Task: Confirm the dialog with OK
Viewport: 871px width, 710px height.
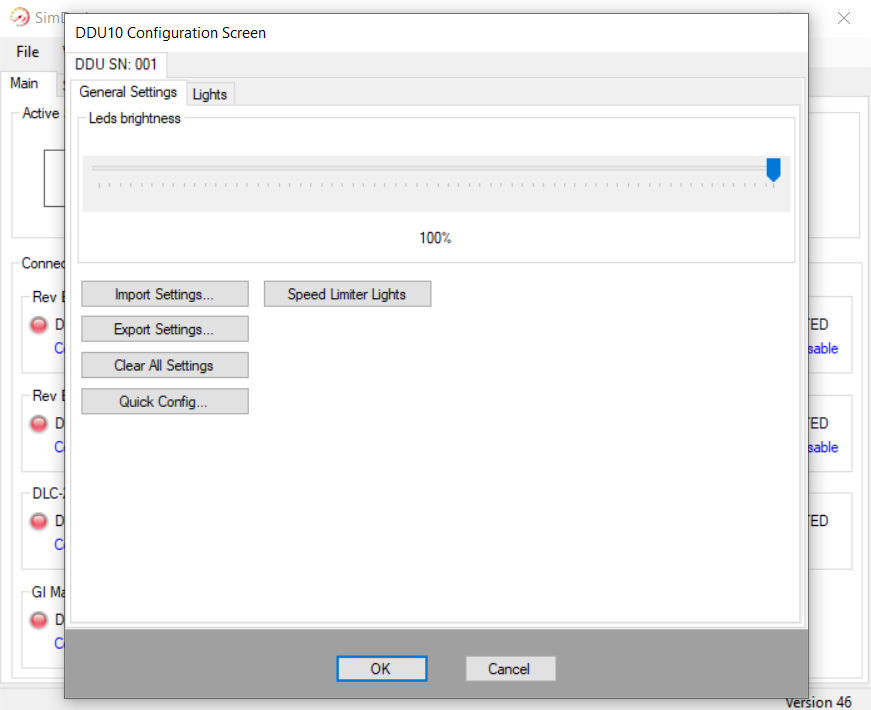Action: (381, 669)
